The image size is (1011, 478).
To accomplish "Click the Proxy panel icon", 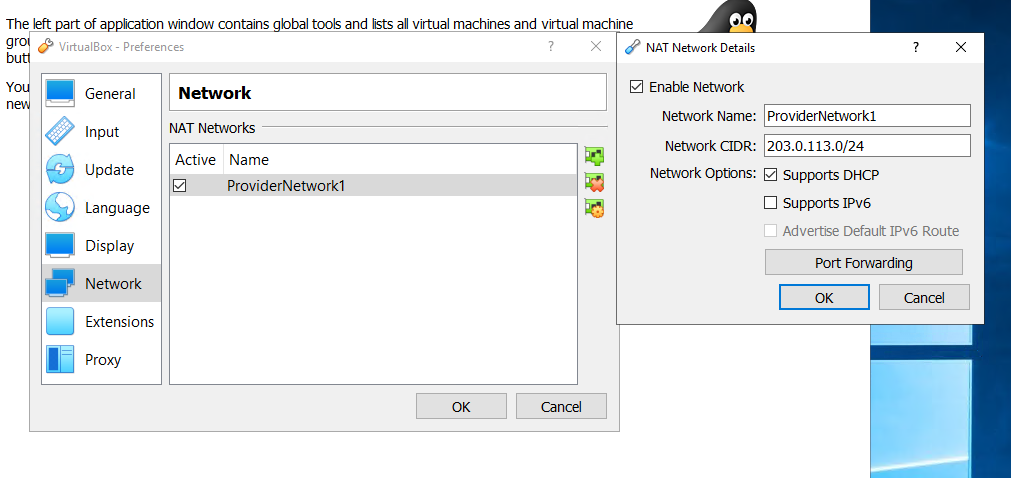I will pos(60,359).
